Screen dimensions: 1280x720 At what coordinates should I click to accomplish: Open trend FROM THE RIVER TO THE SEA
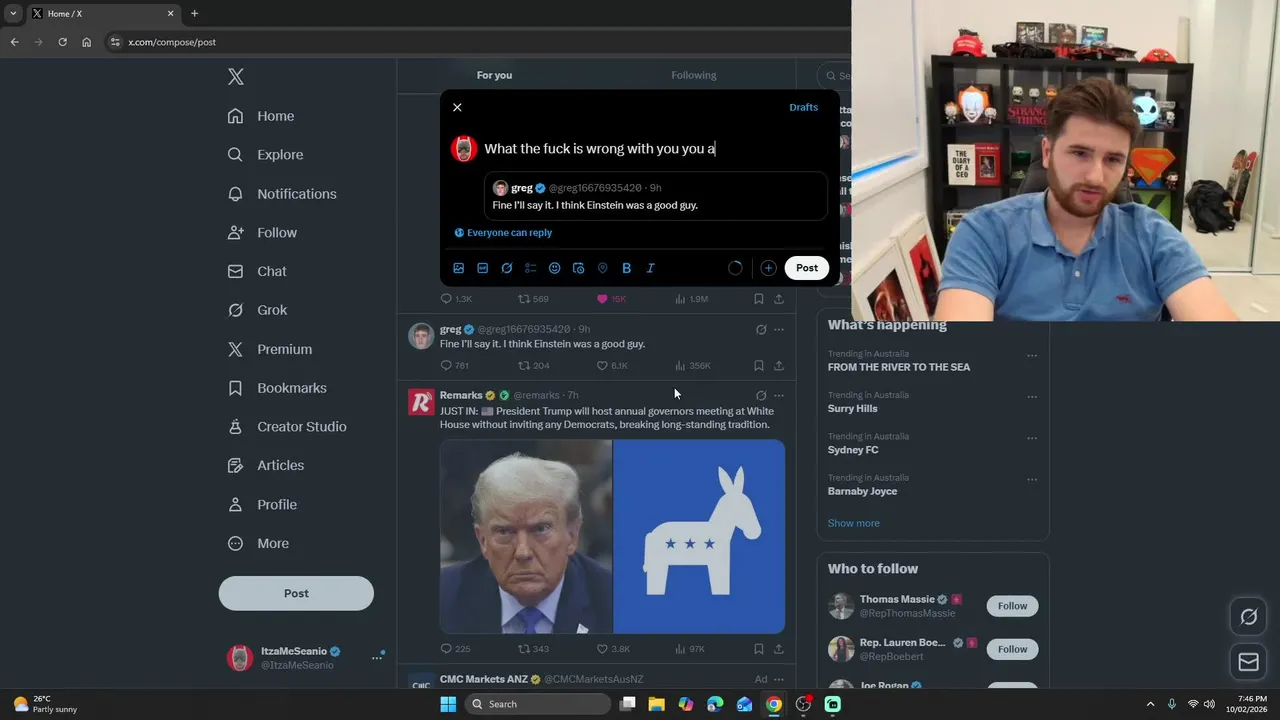pyautogui.click(x=899, y=367)
